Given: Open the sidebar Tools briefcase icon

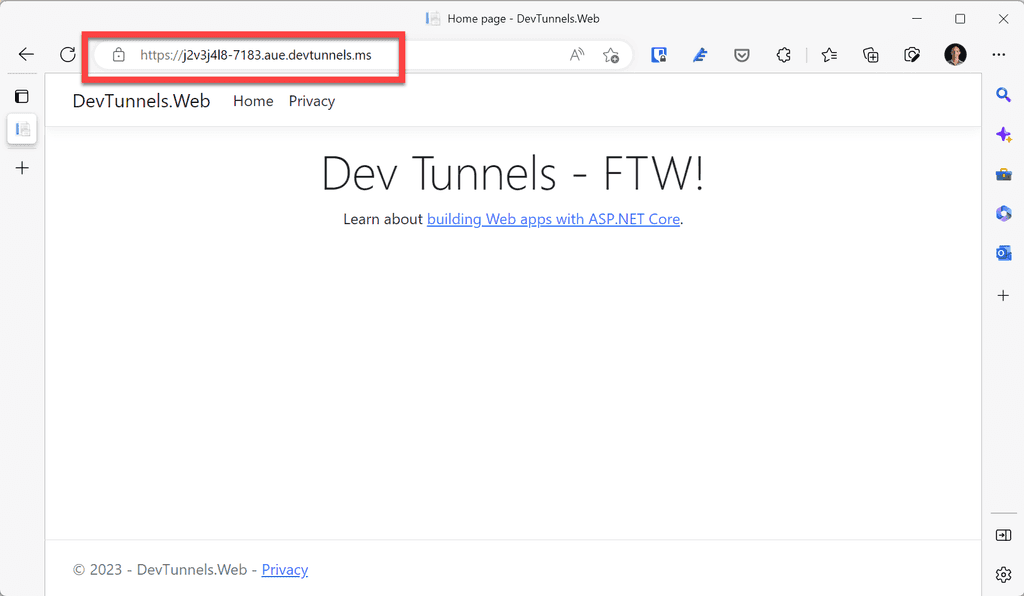Looking at the screenshot, I should (1003, 174).
